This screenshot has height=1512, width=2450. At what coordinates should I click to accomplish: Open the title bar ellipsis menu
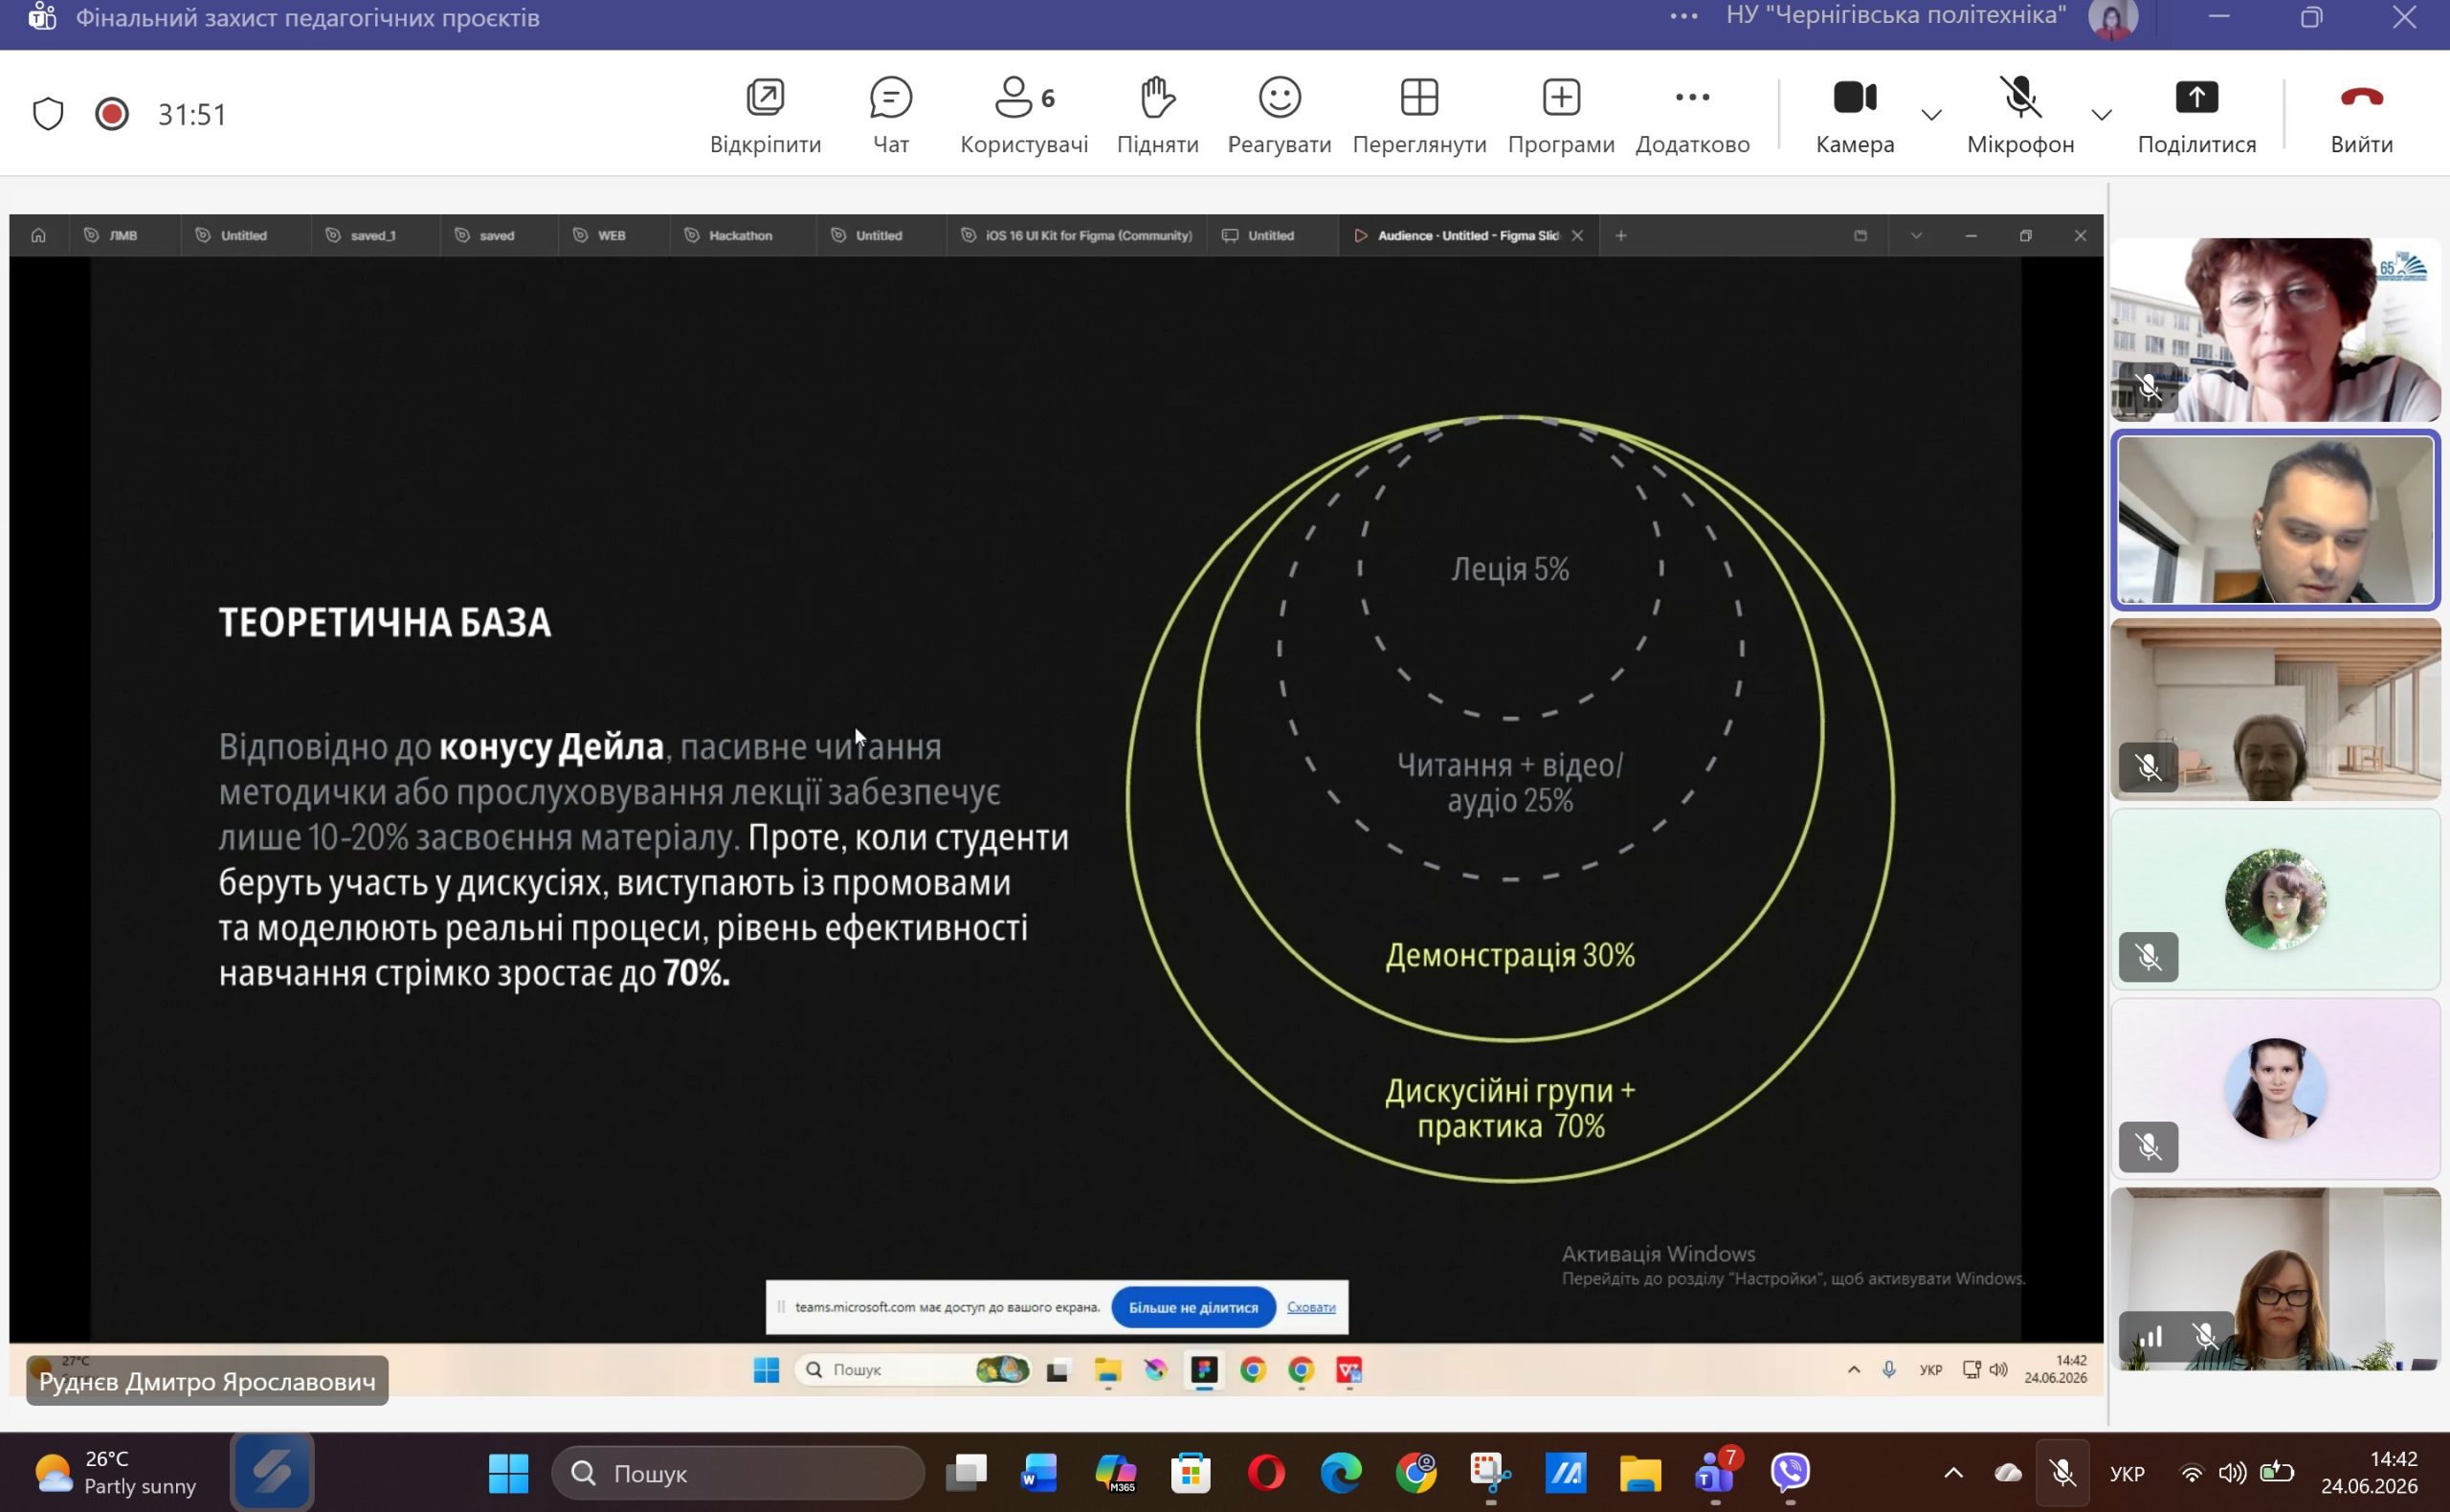(x=1683, y=16)
